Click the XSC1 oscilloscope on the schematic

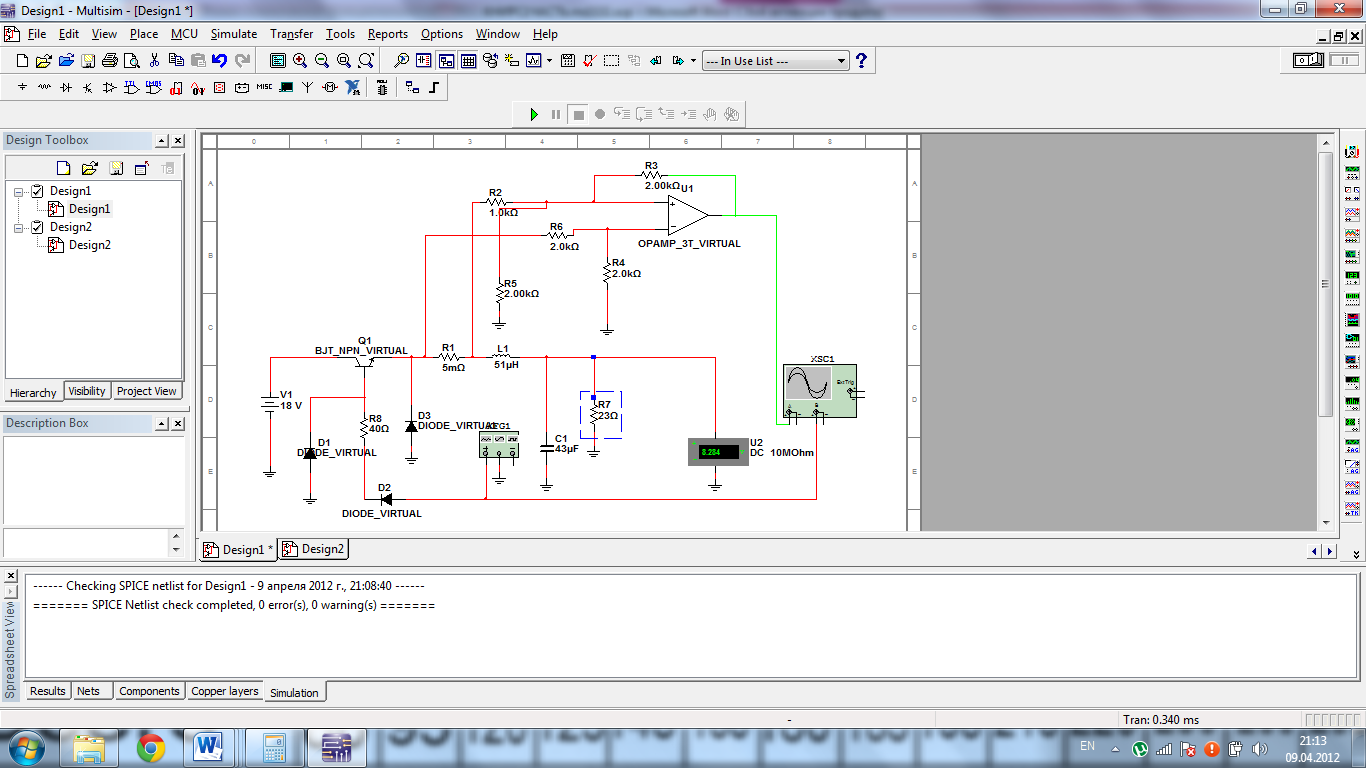point(820,392)
